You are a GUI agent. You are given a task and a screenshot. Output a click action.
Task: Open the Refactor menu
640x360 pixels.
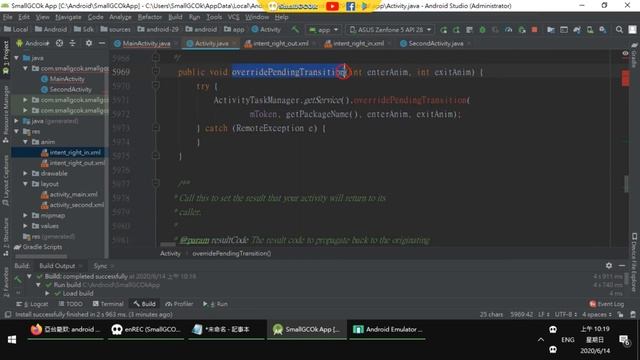point(150,17)
